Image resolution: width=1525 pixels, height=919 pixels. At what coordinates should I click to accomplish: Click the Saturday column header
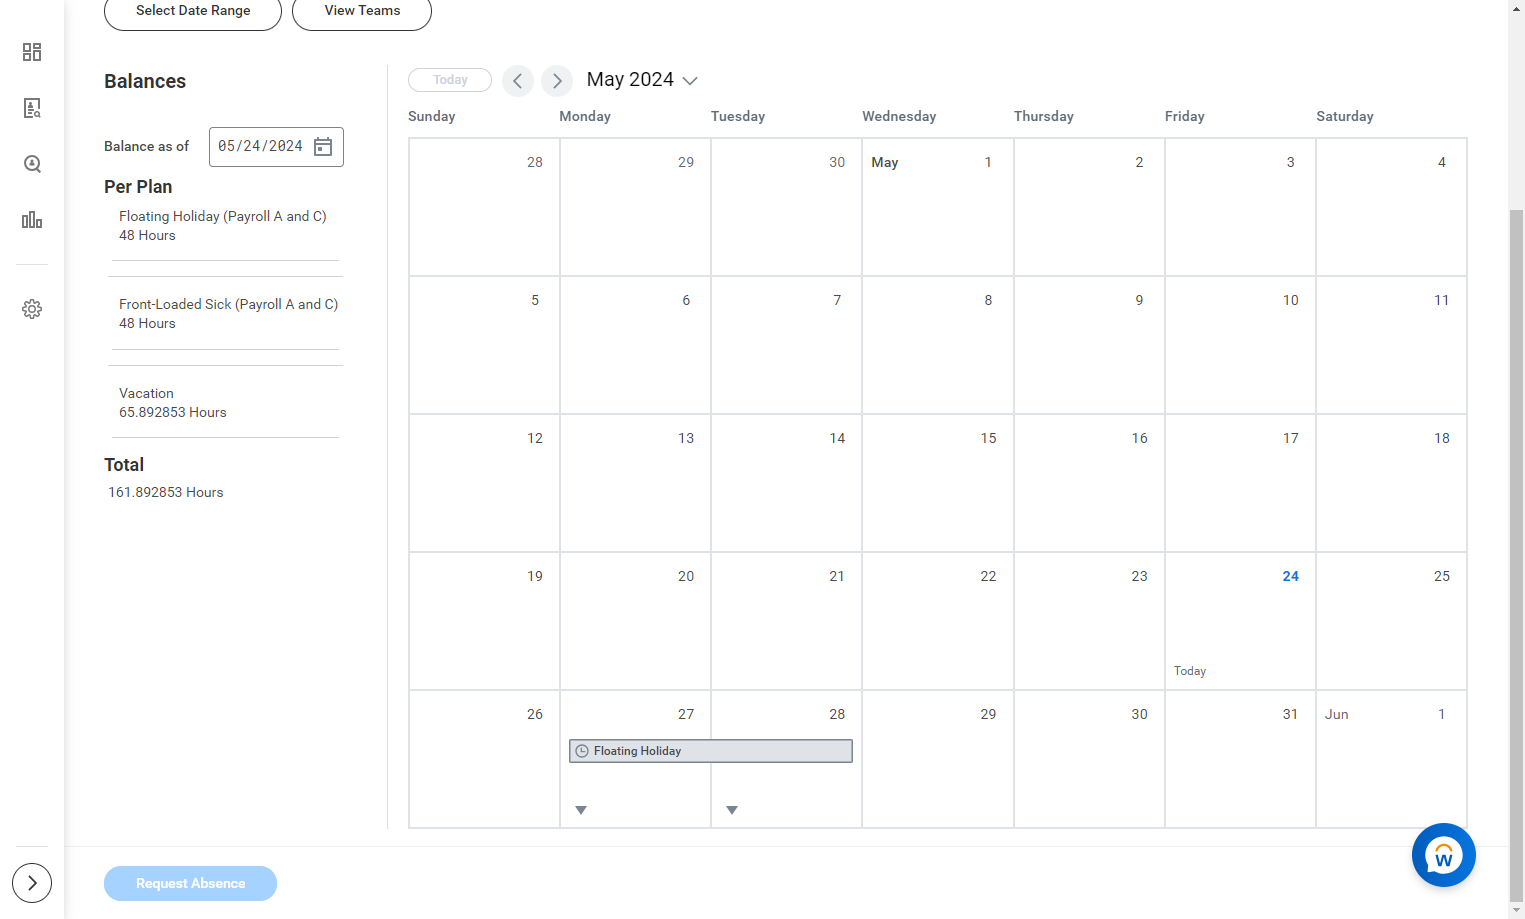coord(1345,116)
